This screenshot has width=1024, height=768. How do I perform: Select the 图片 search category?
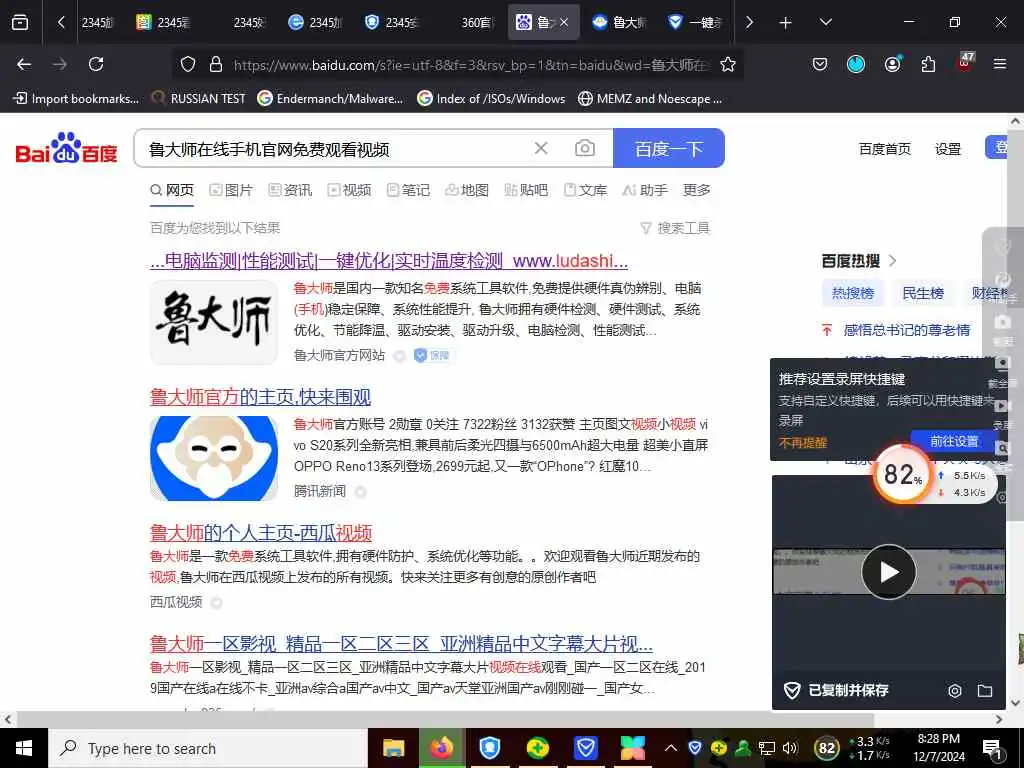click(231, 190)
